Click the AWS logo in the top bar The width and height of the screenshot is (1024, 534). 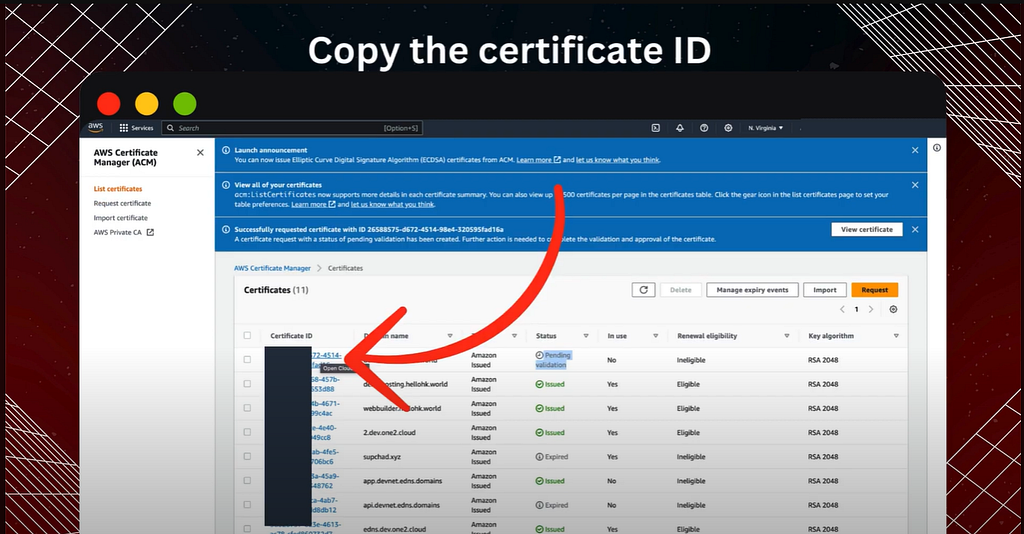(95, 127)
